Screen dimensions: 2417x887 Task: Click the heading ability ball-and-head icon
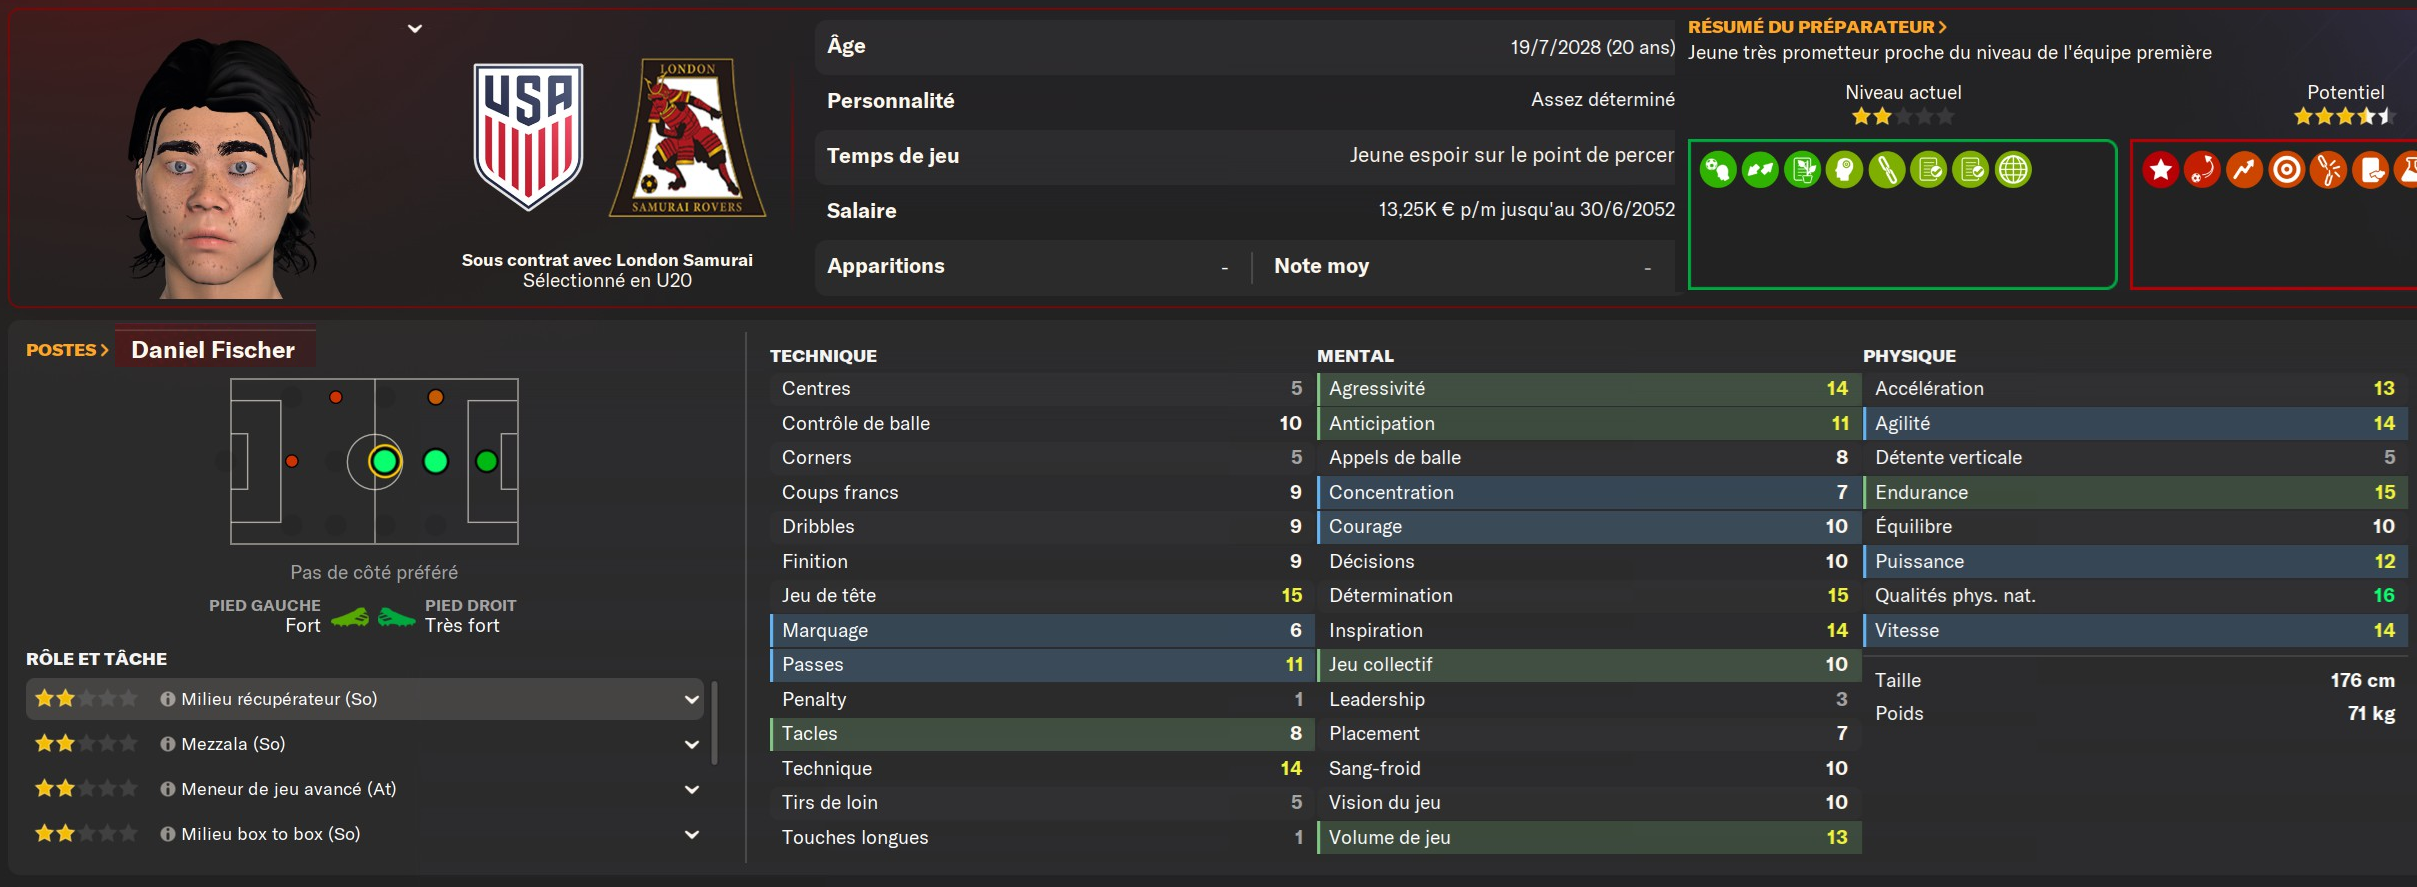[x=1718, y=170]
